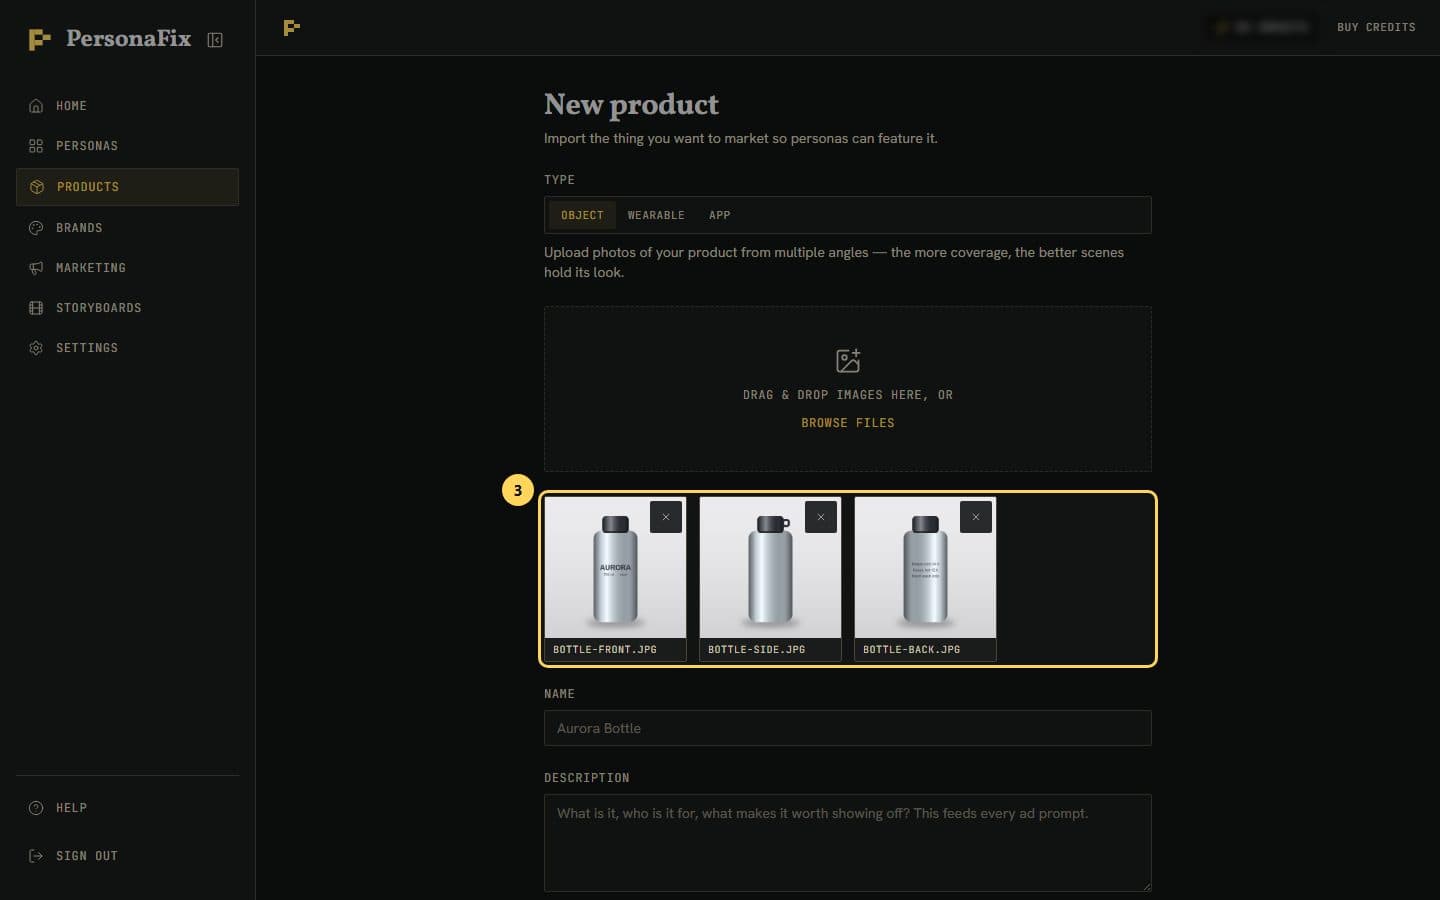
Task: Open the Marketing section
Action: [127, 268]
